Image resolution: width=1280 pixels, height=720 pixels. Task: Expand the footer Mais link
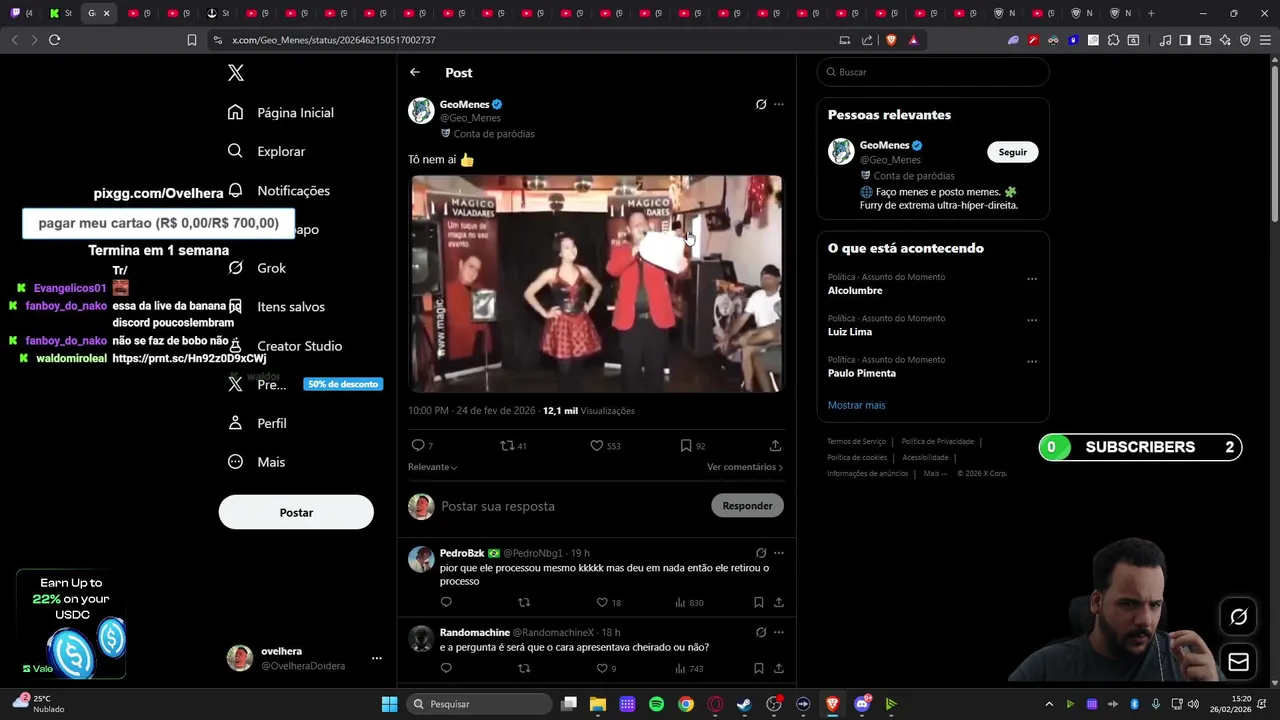(935, 473)
